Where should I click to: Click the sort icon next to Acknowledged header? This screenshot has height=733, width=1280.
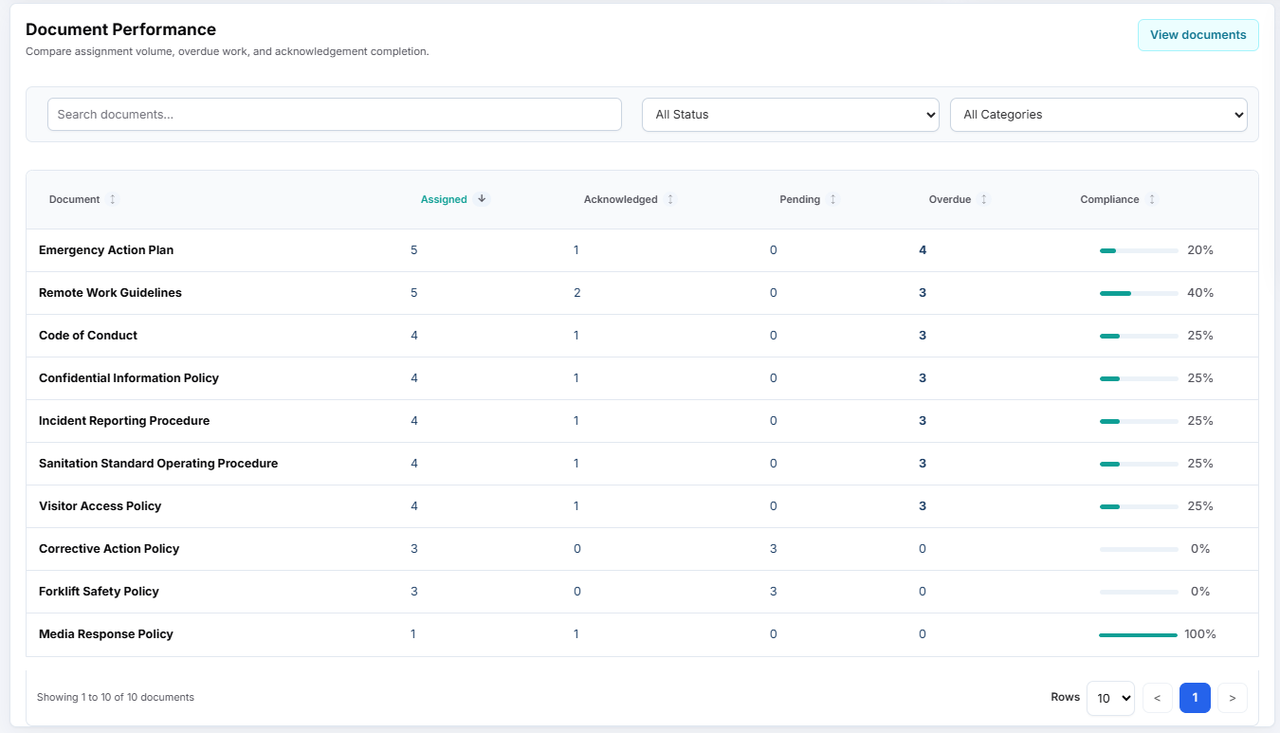670,199
